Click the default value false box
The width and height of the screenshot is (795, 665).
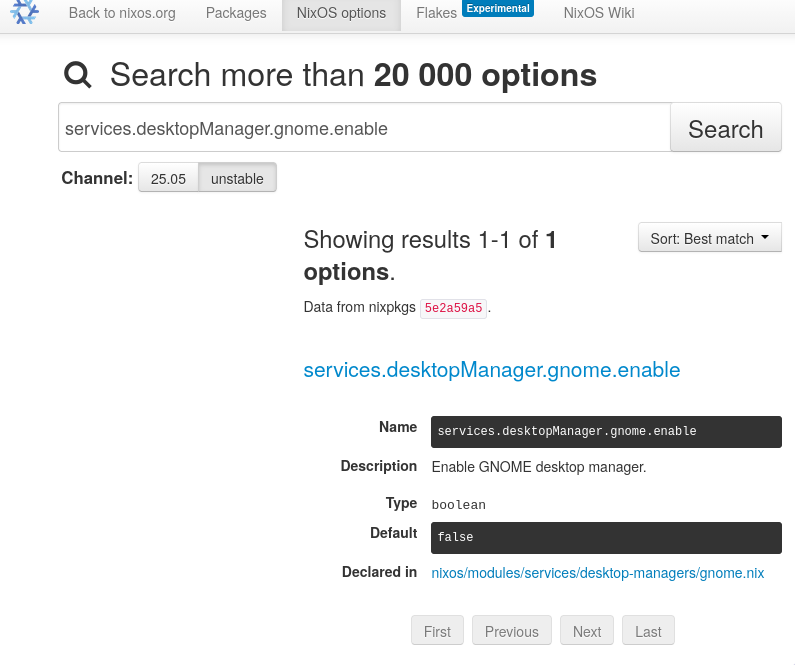tap(605, 537)
